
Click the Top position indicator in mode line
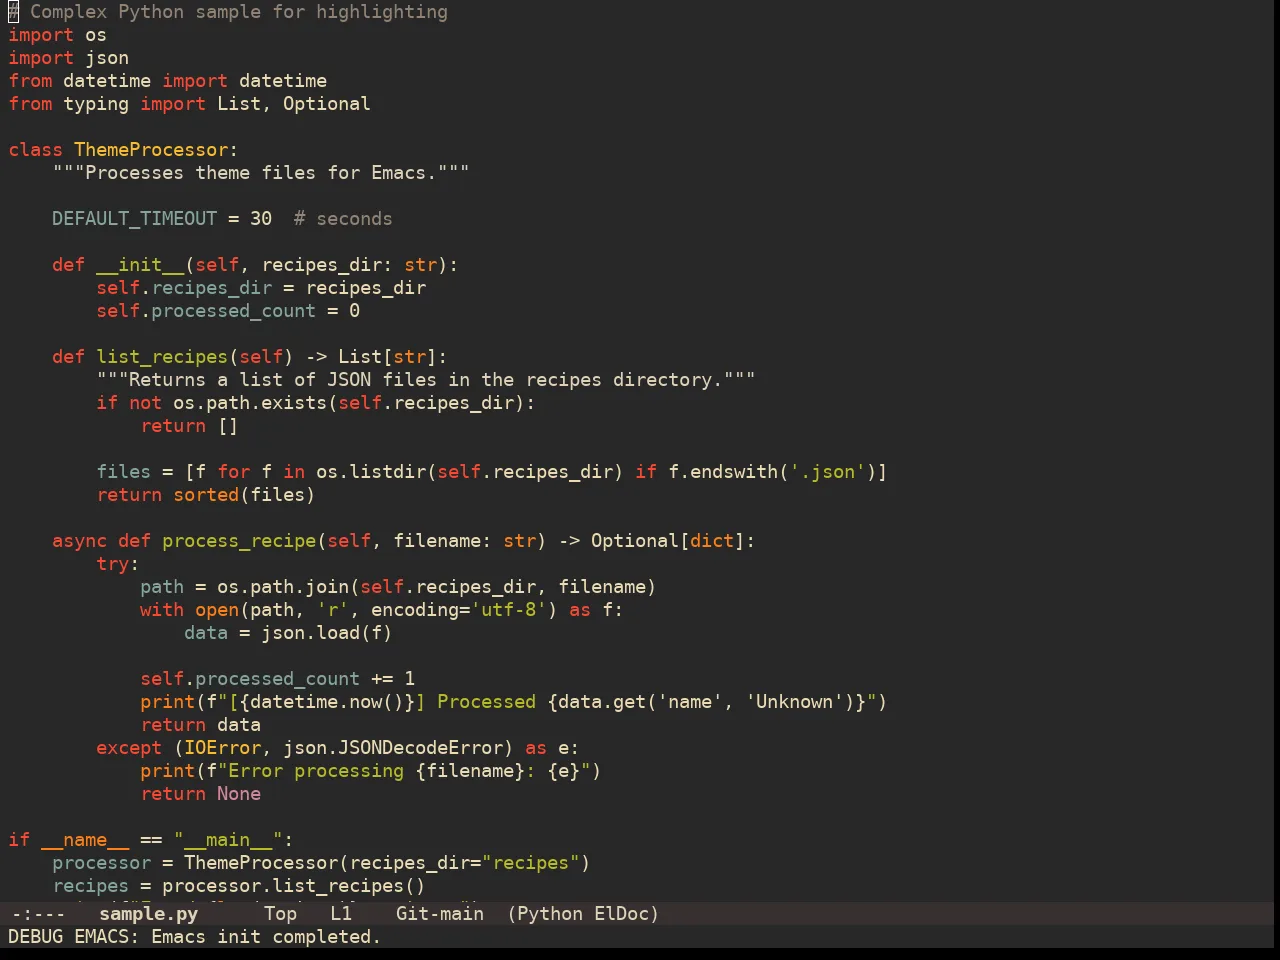coord(280,913)
